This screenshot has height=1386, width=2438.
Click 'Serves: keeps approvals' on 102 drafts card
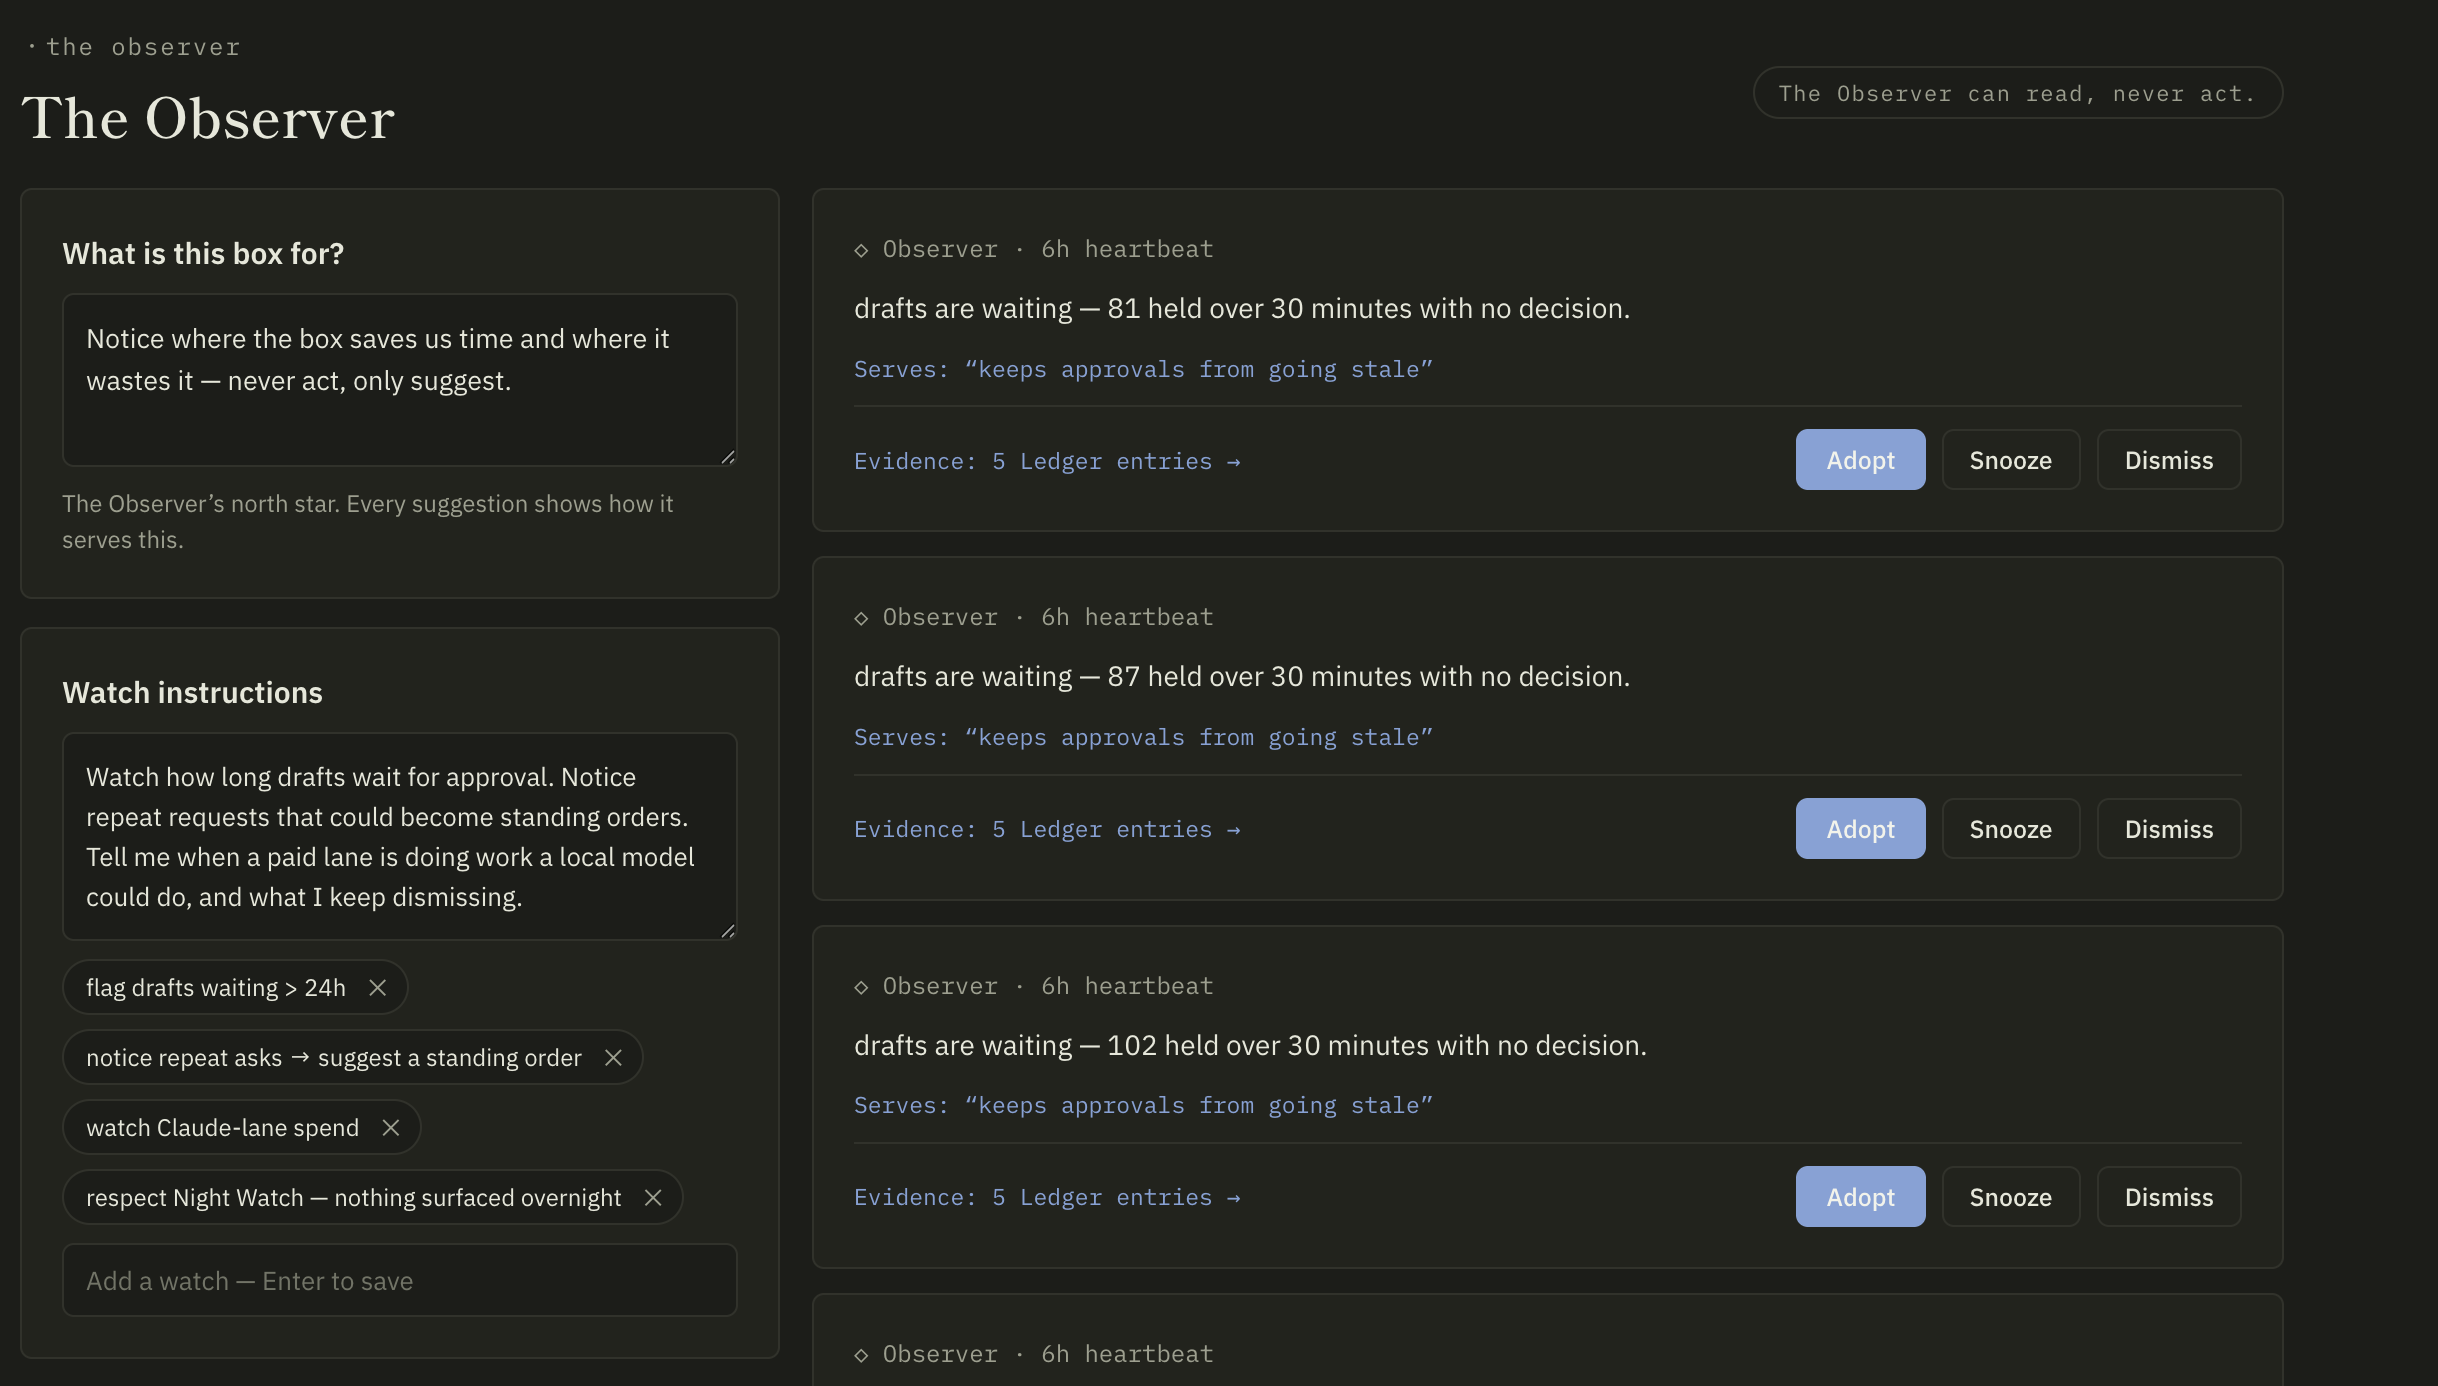coord(1143,1106)
